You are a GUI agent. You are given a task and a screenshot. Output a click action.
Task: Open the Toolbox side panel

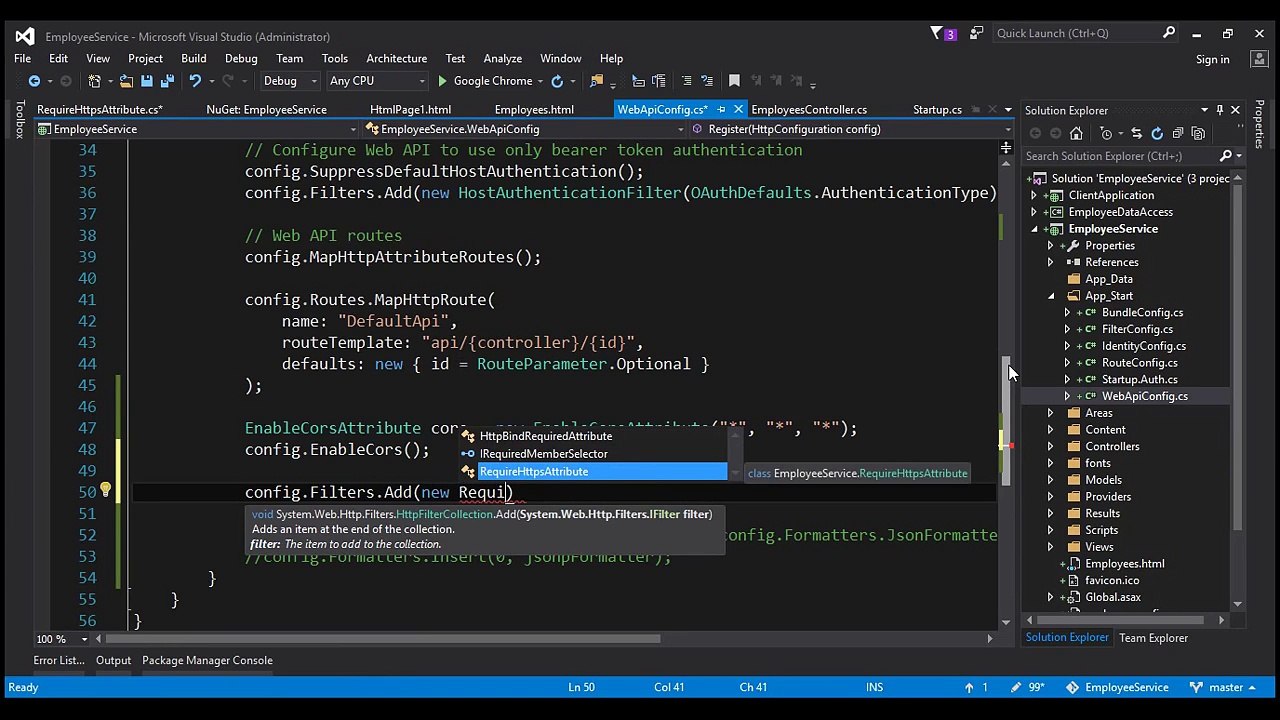tap(19, 120)
